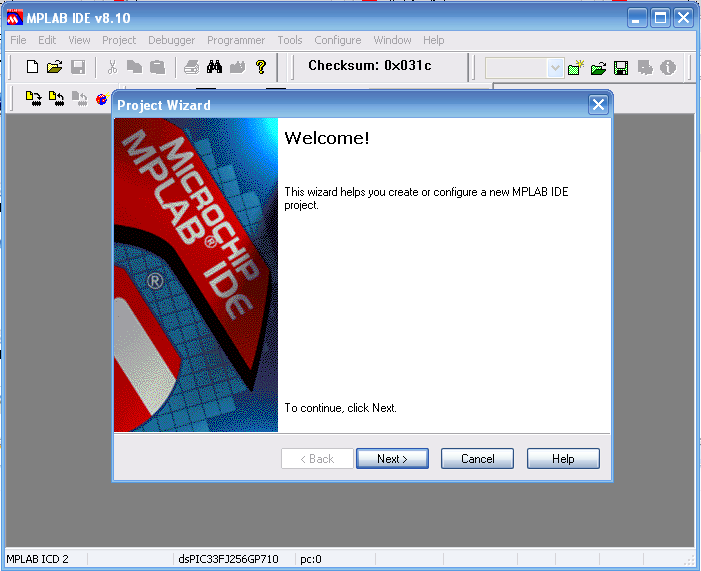The height and width of the screenshot is (571, 701).
Task: Click the greyed ICD 2 transfer icon
Action: coord(80,98)
